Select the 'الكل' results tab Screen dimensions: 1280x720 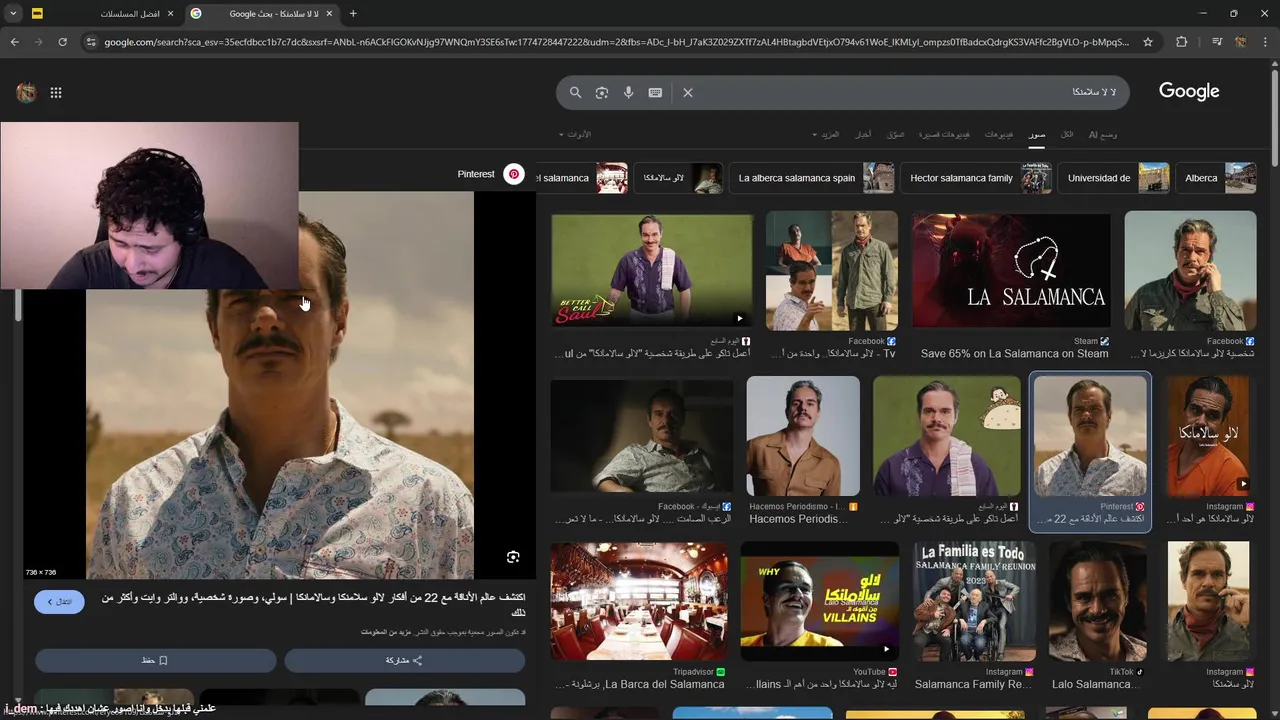click(1067, 134)
